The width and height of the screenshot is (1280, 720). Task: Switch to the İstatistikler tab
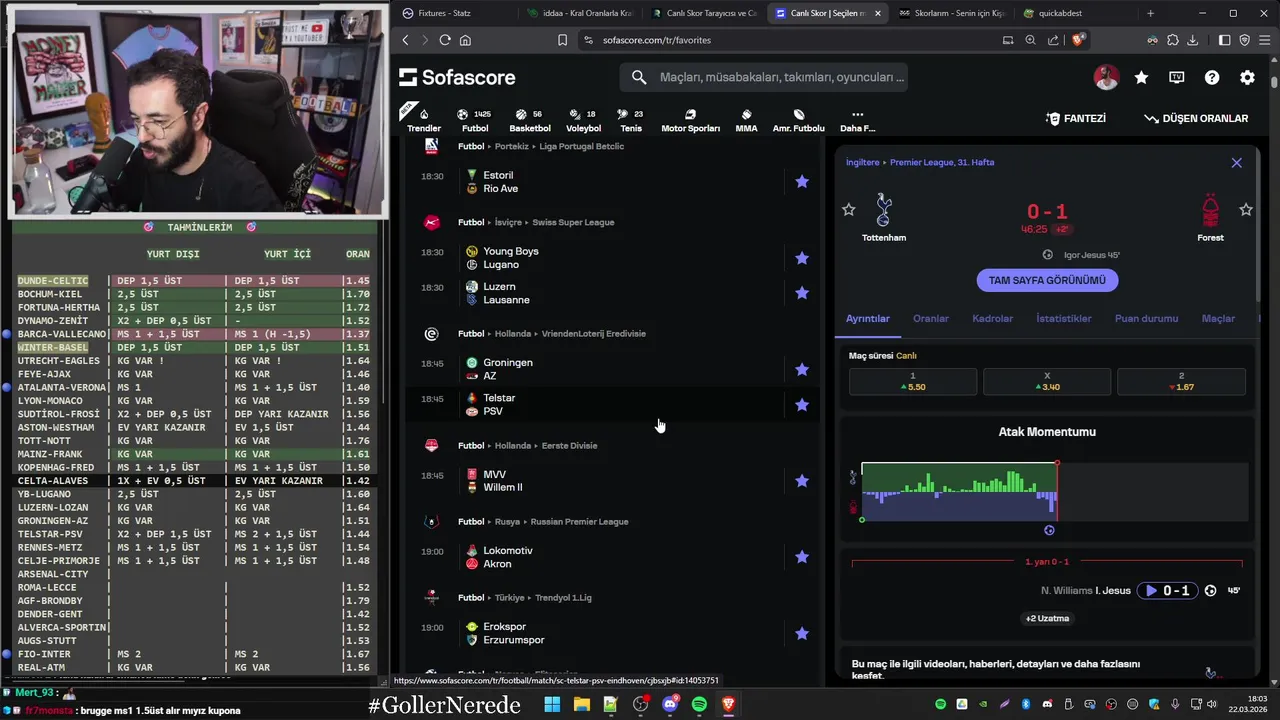(x=1064, y=318)
